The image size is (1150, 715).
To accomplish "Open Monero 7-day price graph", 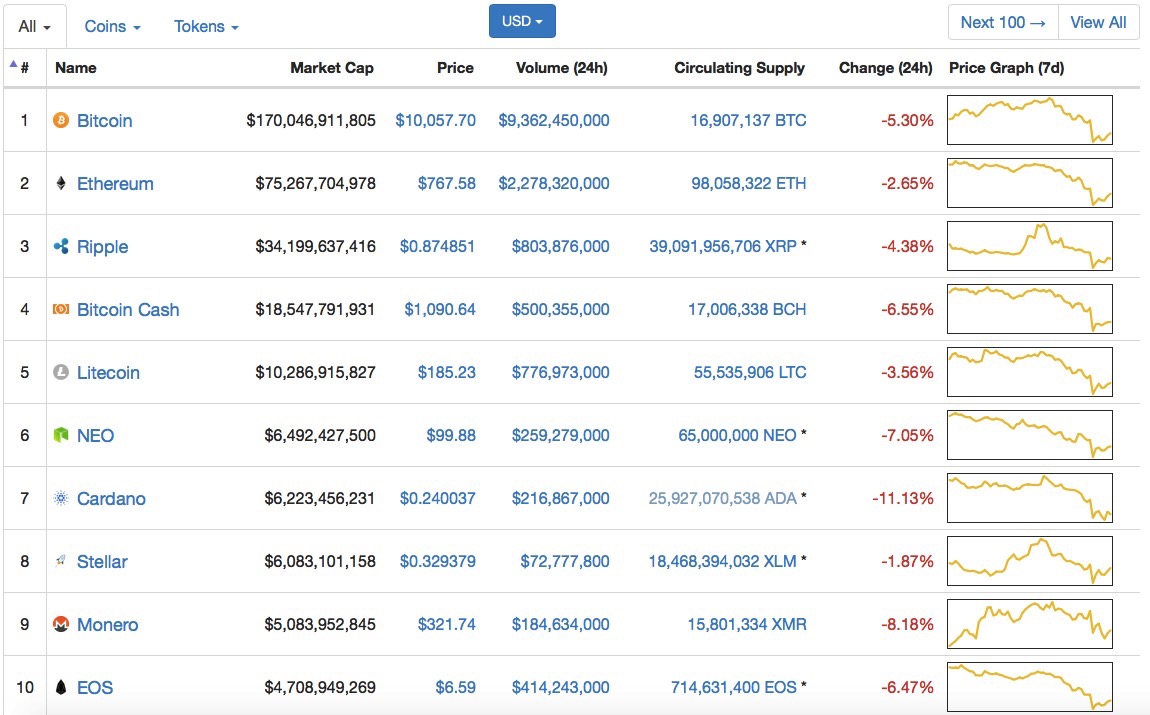I will (1030, 624).
